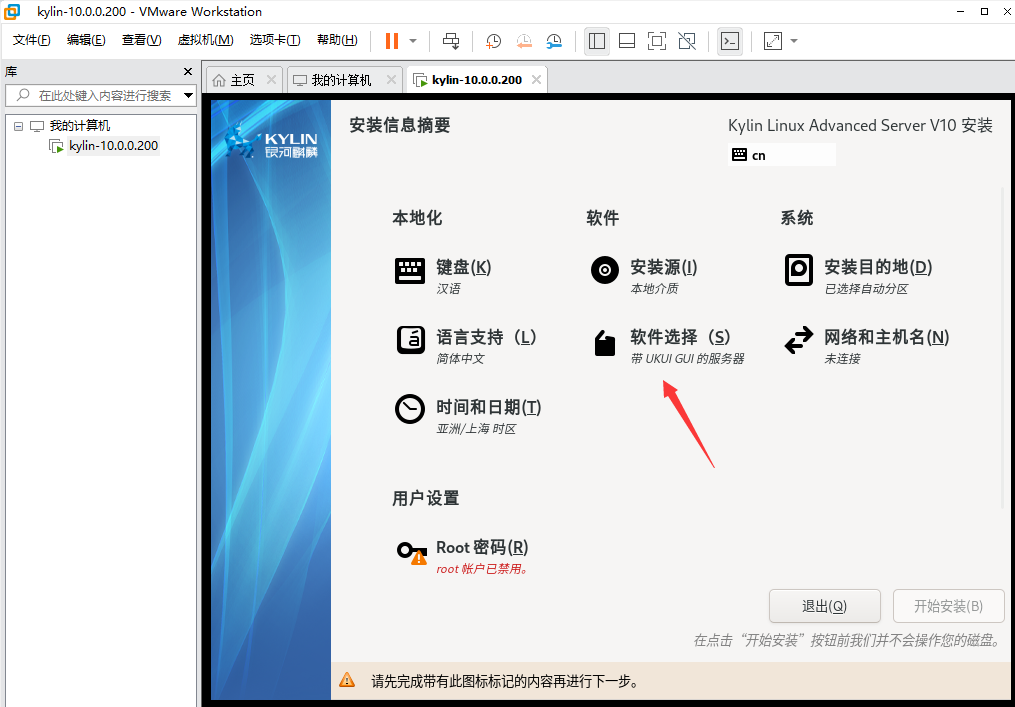Open 安装目的地(D) settings label
The width and height of the screenshot is (1015, 707).
coord(878,267)
